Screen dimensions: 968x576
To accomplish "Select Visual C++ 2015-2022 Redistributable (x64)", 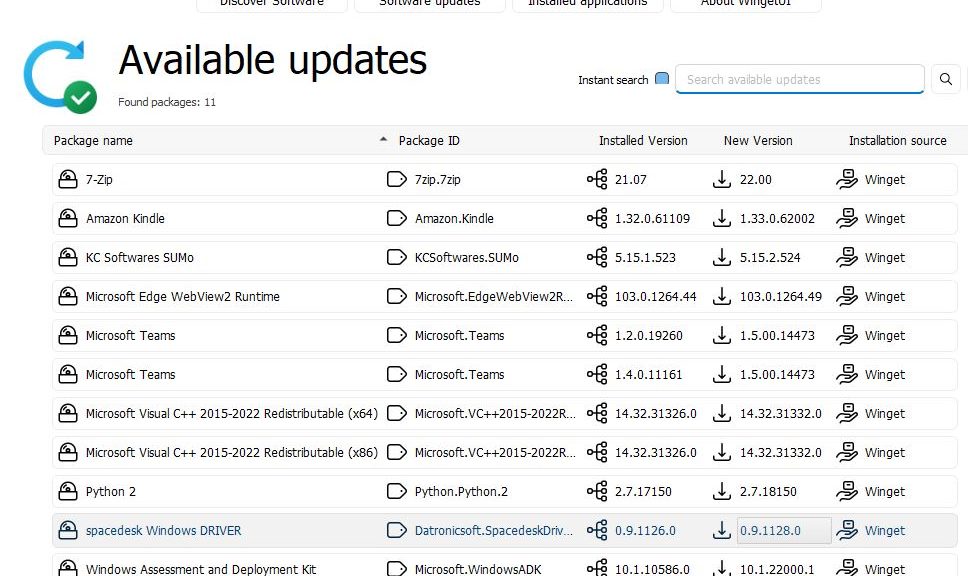I will [232, 414].
